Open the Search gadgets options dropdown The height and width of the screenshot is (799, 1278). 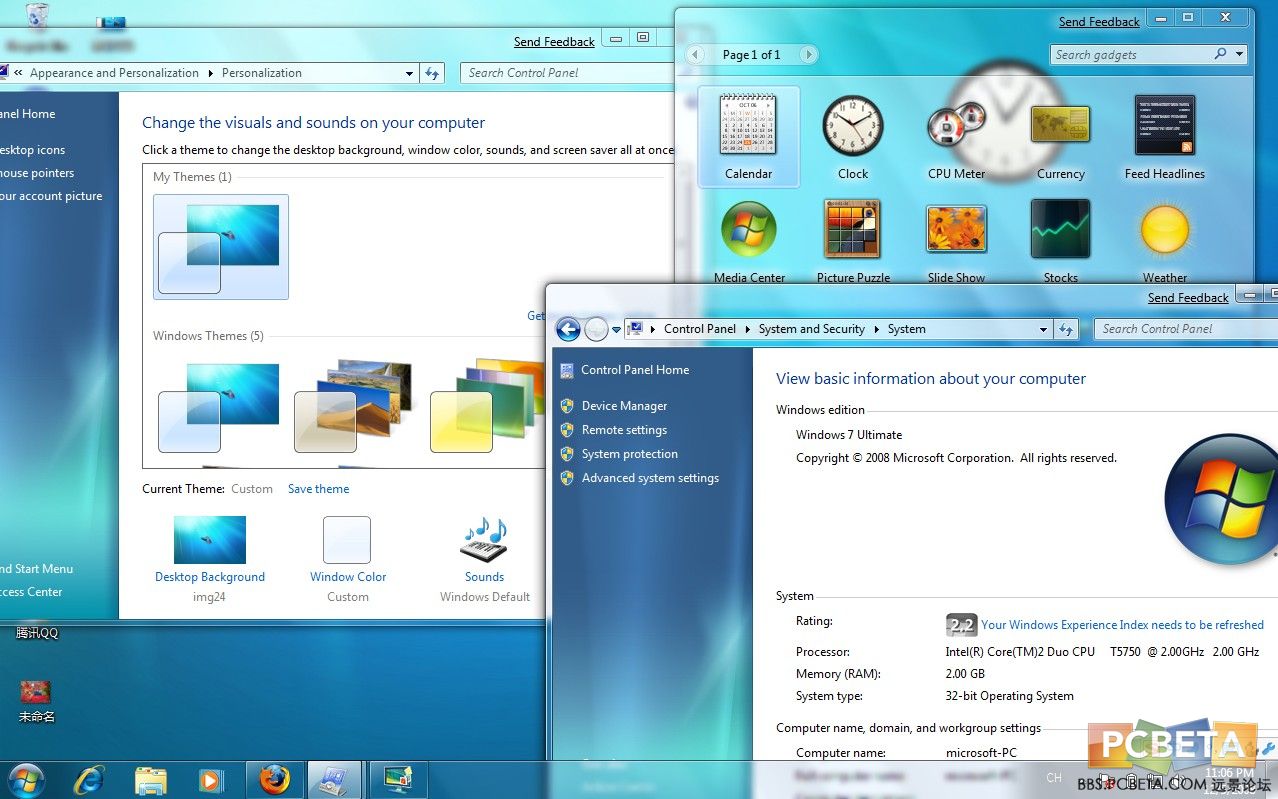[x=1240, y=55]
